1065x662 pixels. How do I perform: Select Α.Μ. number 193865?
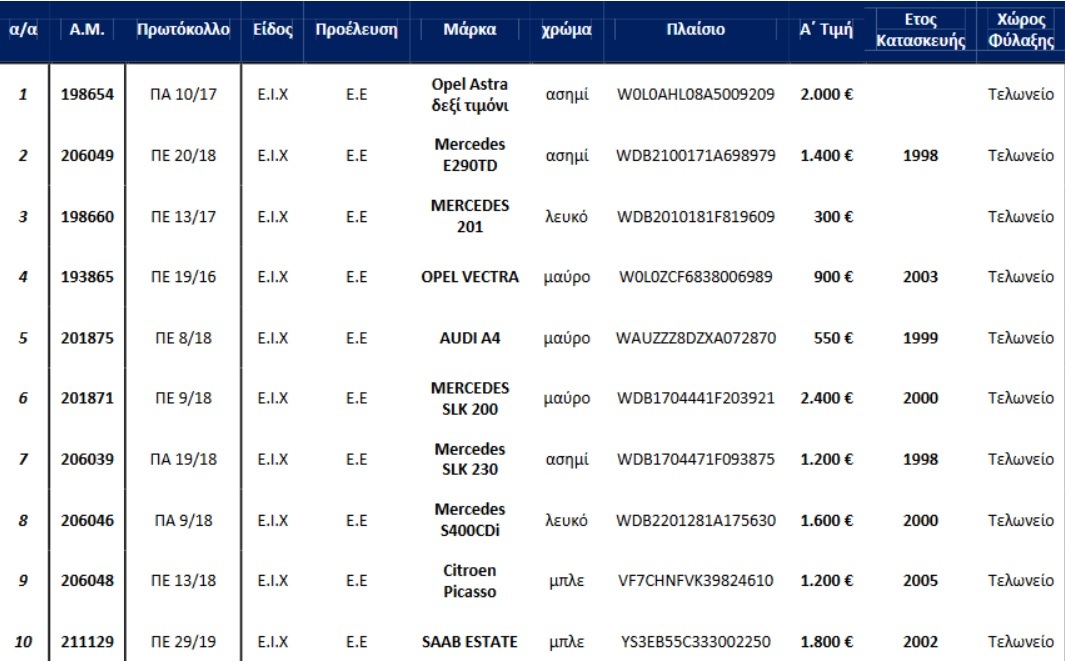87,277
